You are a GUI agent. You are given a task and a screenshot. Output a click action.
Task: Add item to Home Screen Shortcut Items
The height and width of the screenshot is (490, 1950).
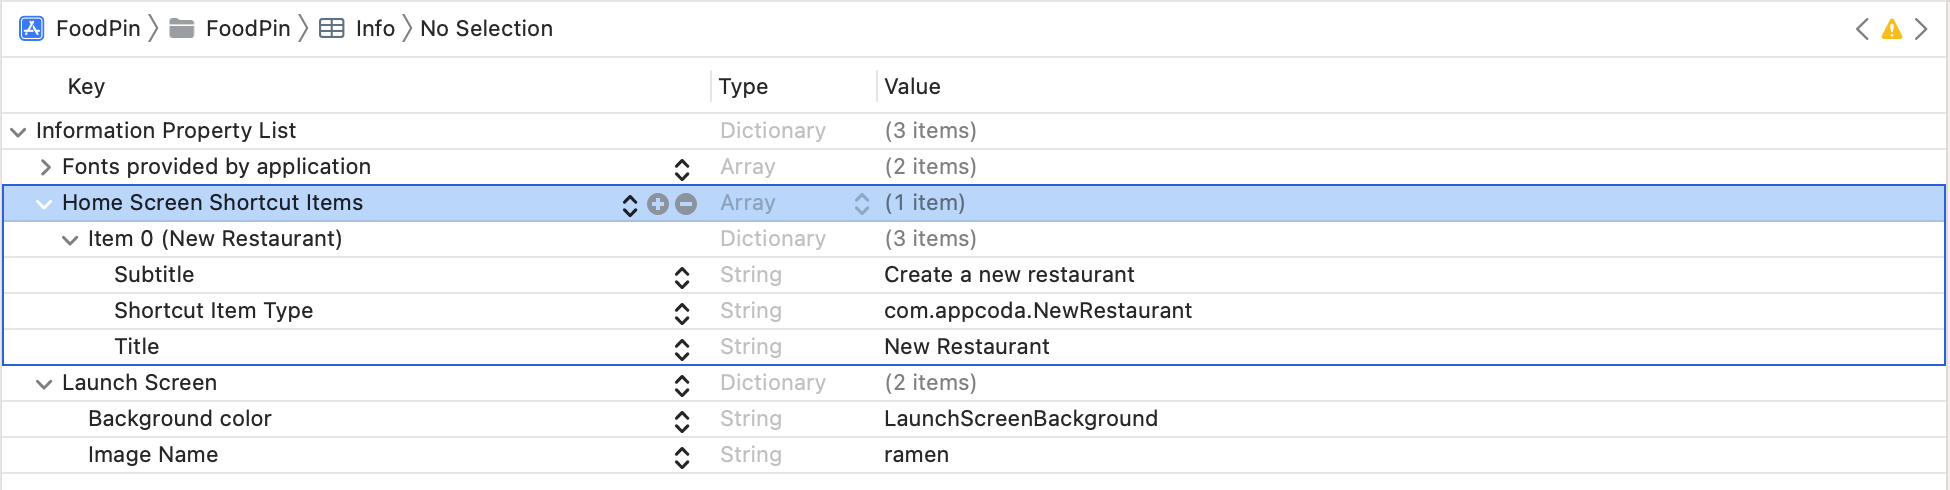pyautogui.click(x=658, y=204)
